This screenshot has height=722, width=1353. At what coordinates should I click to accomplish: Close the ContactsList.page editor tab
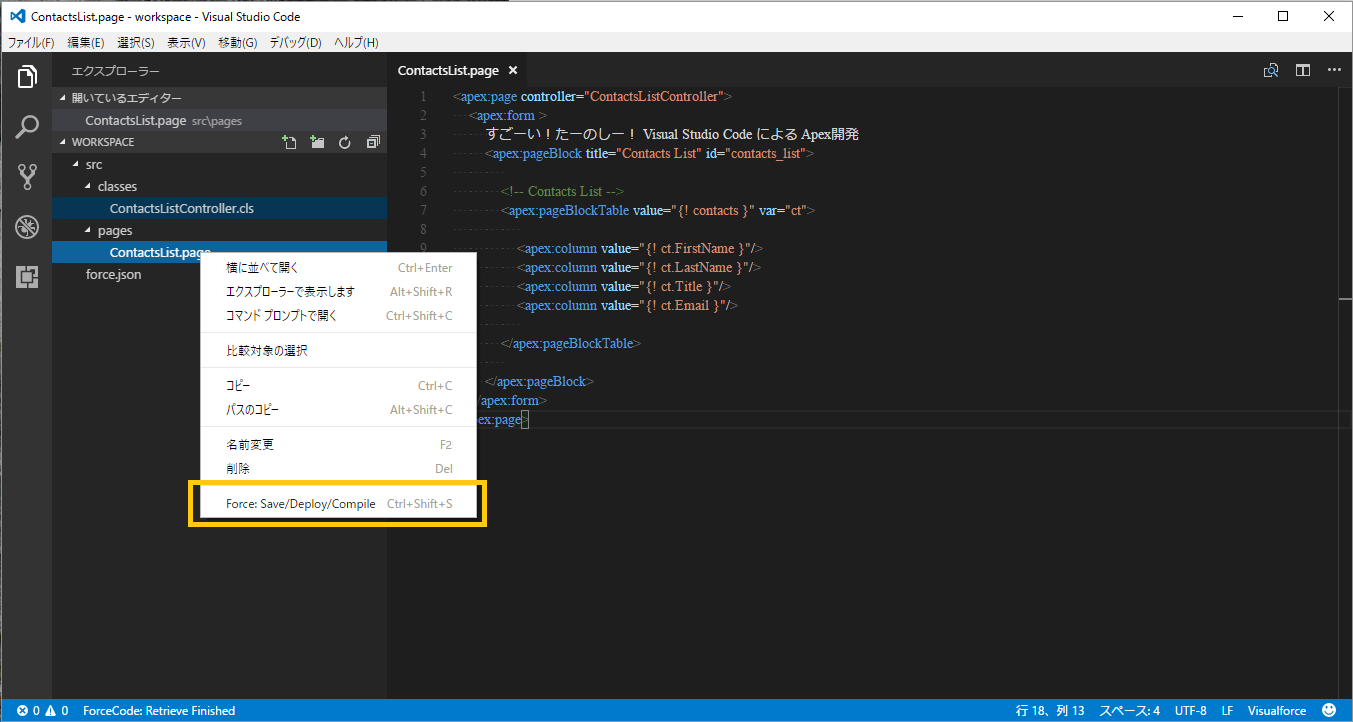pos(513,70)
